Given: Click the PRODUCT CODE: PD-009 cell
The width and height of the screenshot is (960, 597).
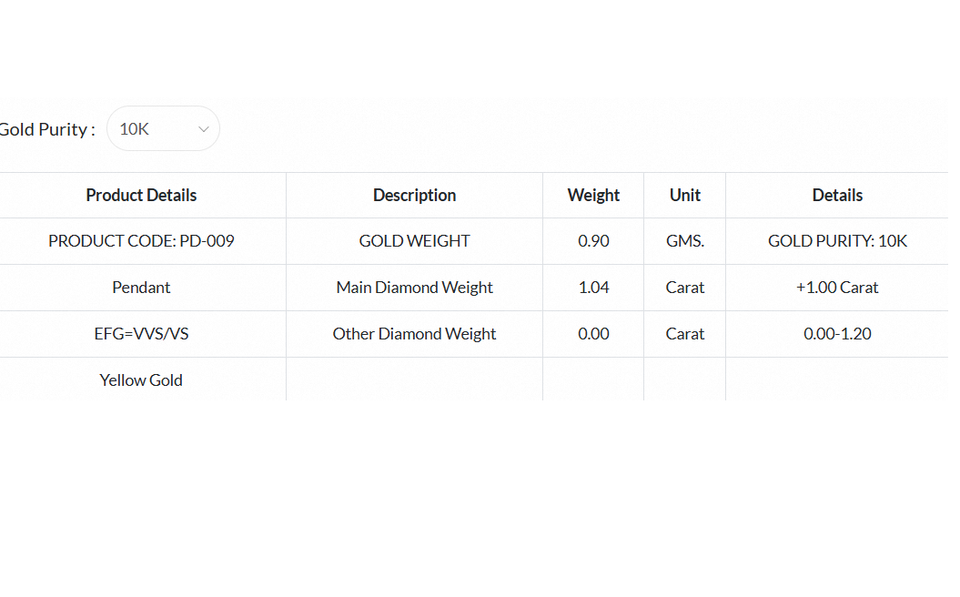Looking at the screenshot, I should 141,241.
